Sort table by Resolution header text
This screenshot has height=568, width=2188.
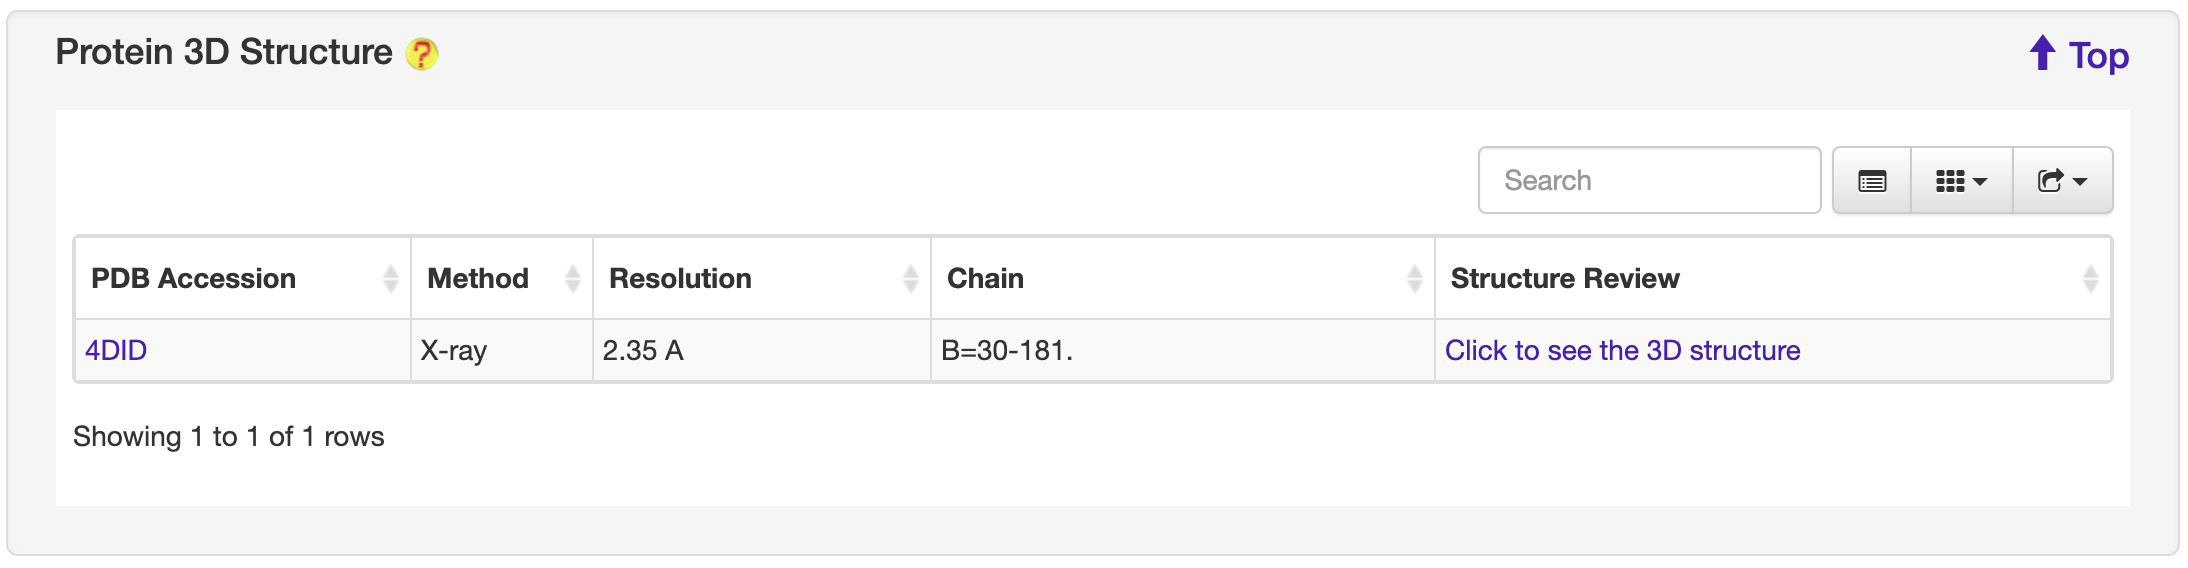click(x=680, y=279)
